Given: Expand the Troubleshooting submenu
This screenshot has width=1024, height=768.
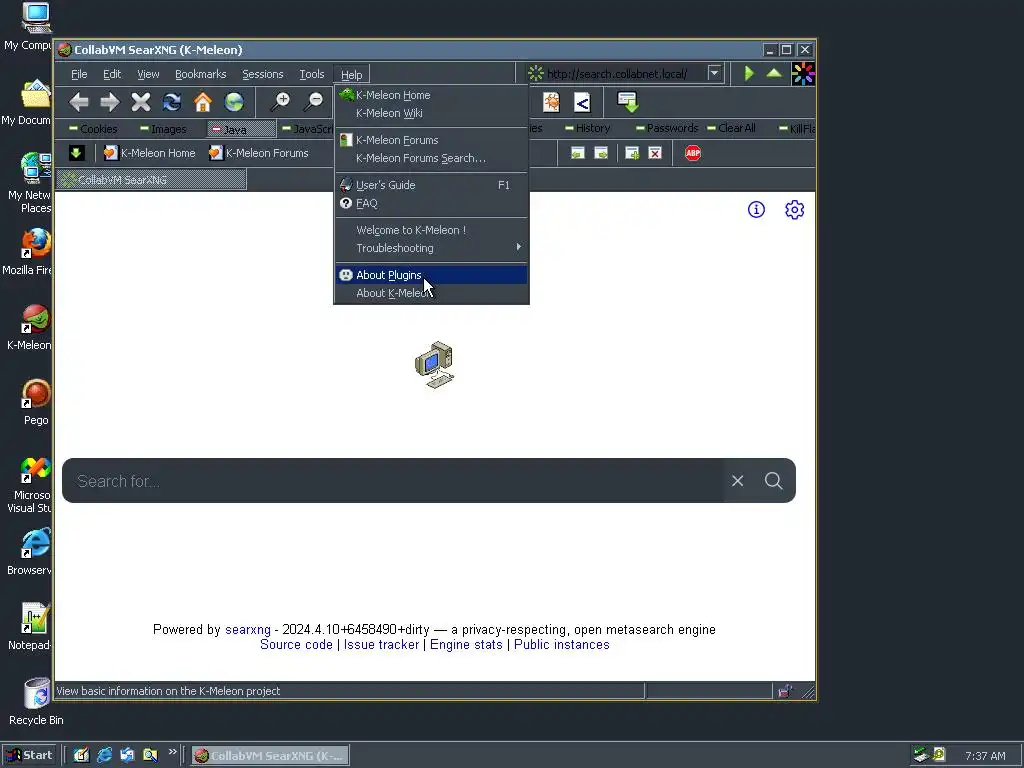Looking at the screenshot, I should [431, 248].
